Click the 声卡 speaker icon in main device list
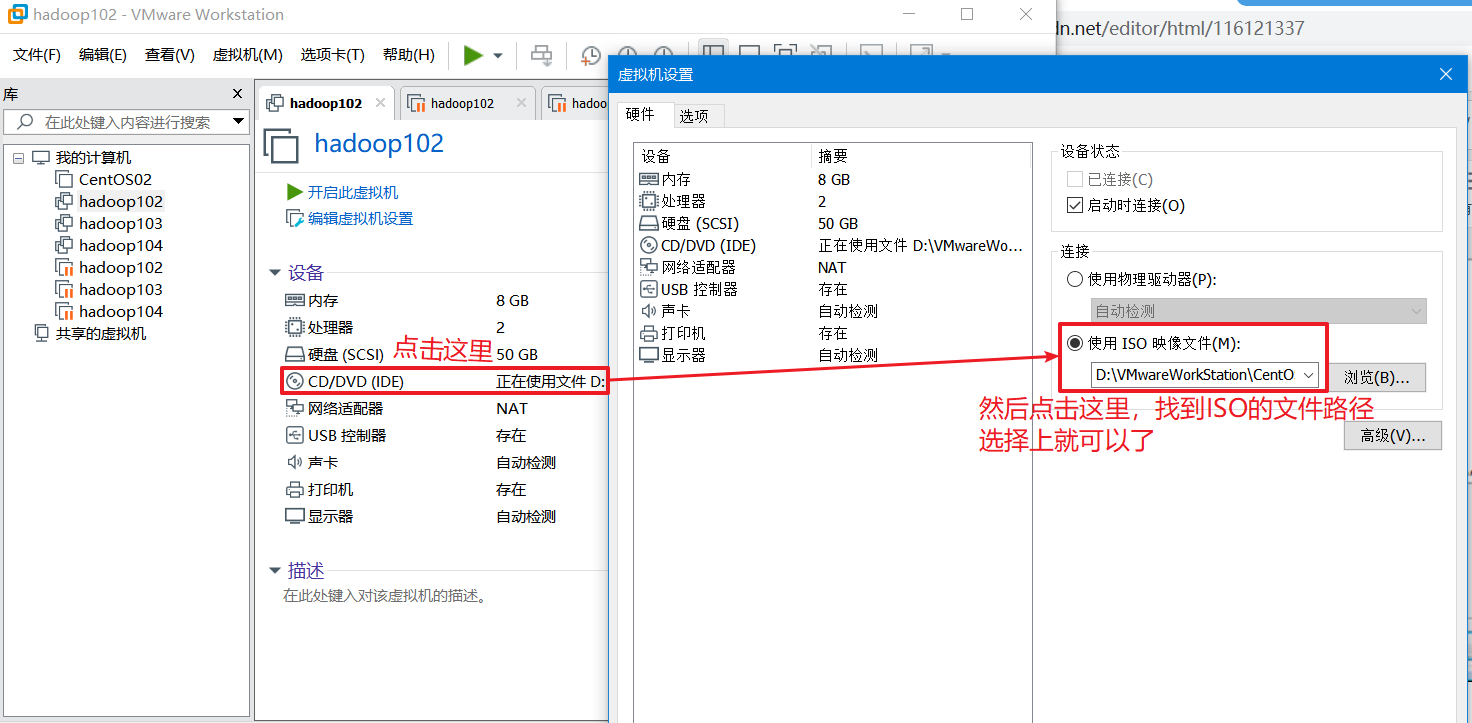The width and height of the screenshot is (1472, 723). click(295, 462)
